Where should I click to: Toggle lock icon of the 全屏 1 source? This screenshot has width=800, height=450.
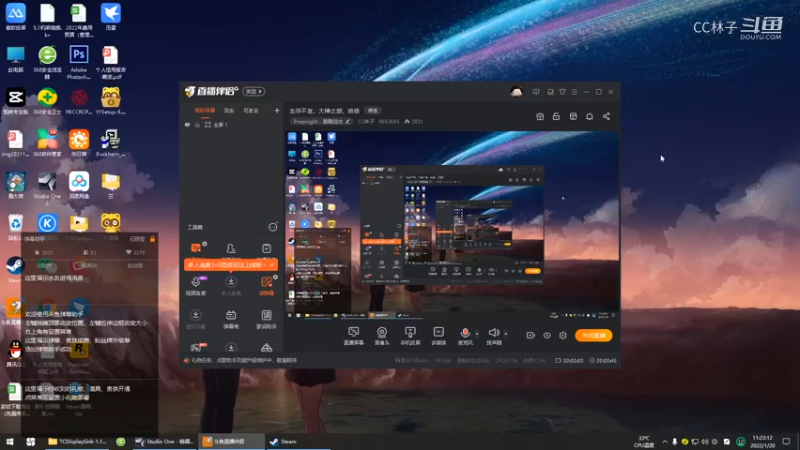(x=197, y=124)
